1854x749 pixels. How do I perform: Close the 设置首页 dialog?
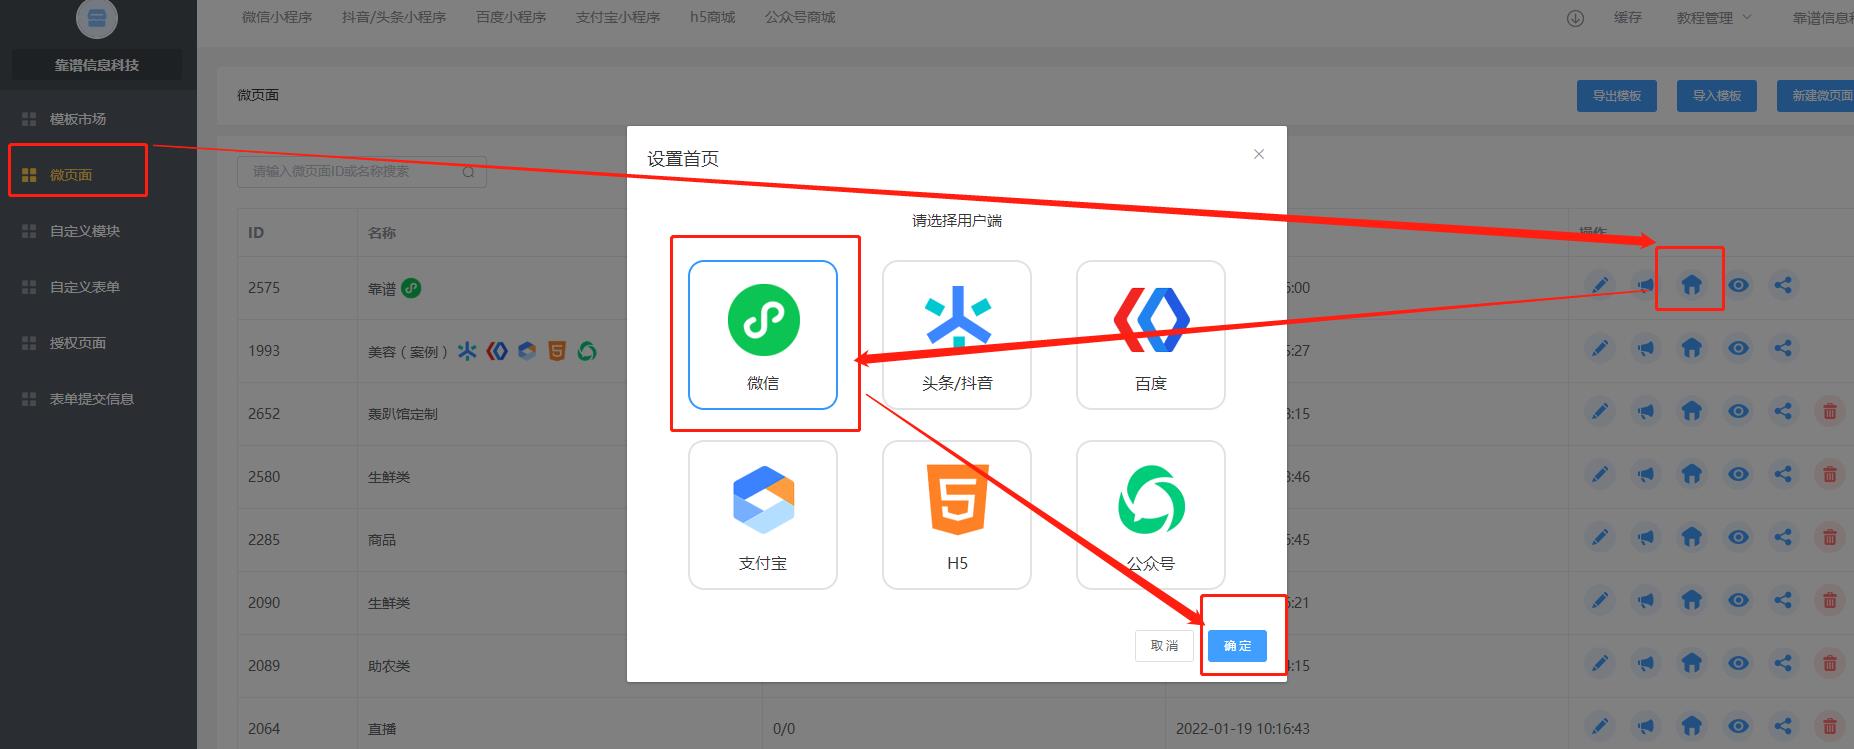click(1259, 154)
